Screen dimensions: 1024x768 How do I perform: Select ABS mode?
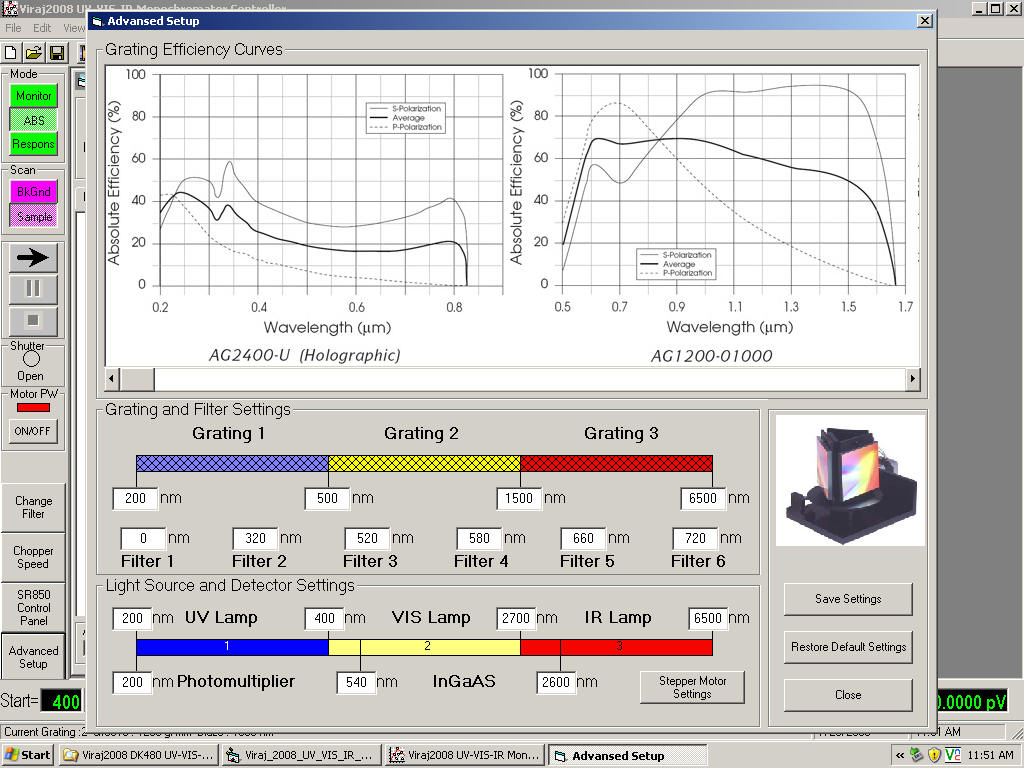[33, 120]
